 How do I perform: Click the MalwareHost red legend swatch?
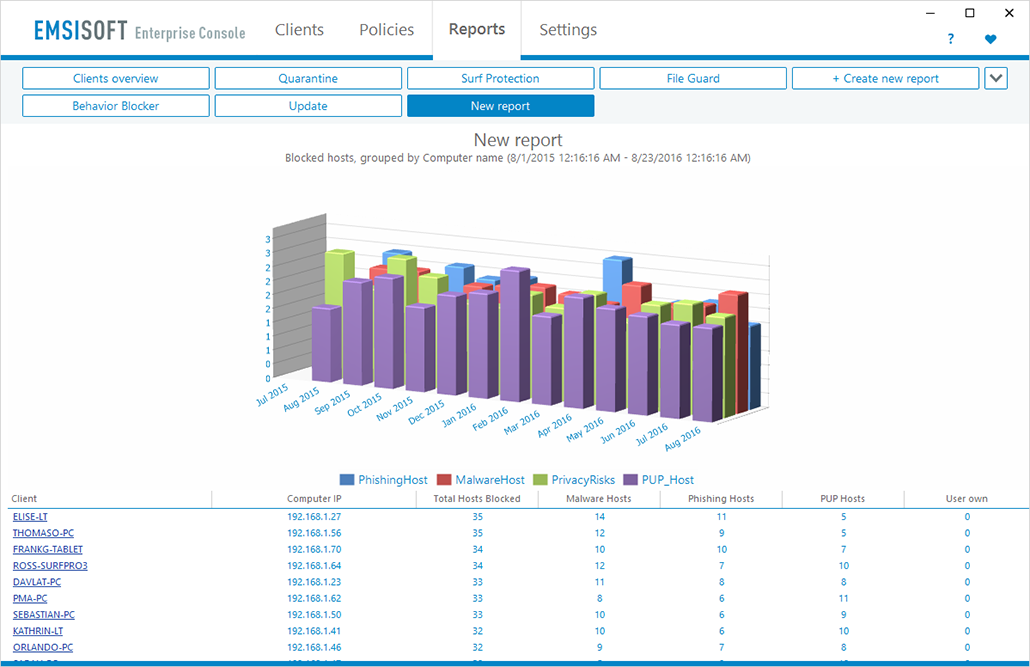pos(444,480)
